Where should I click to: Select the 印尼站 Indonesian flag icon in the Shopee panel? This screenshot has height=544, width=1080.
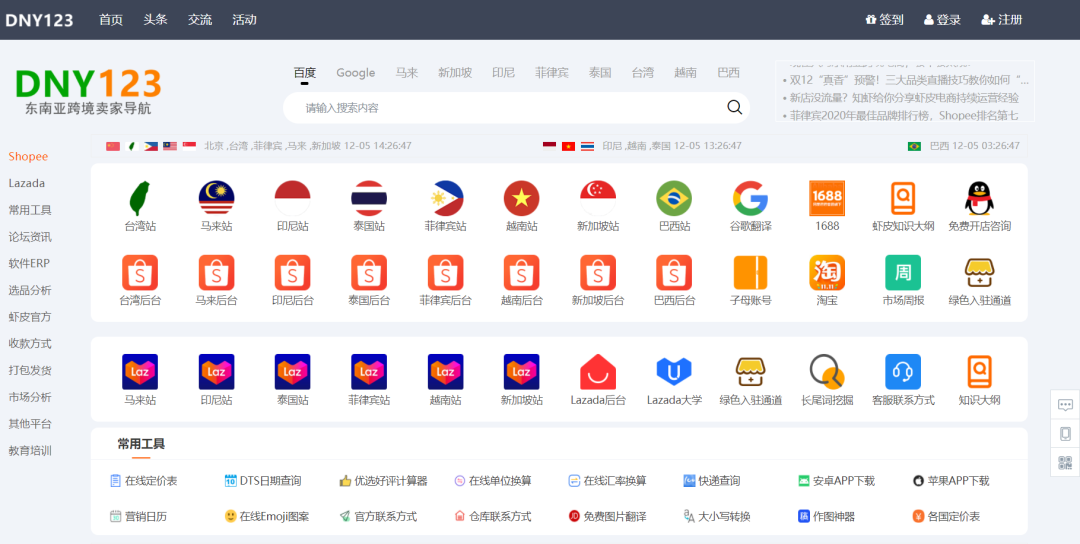(x=293, y=198)
